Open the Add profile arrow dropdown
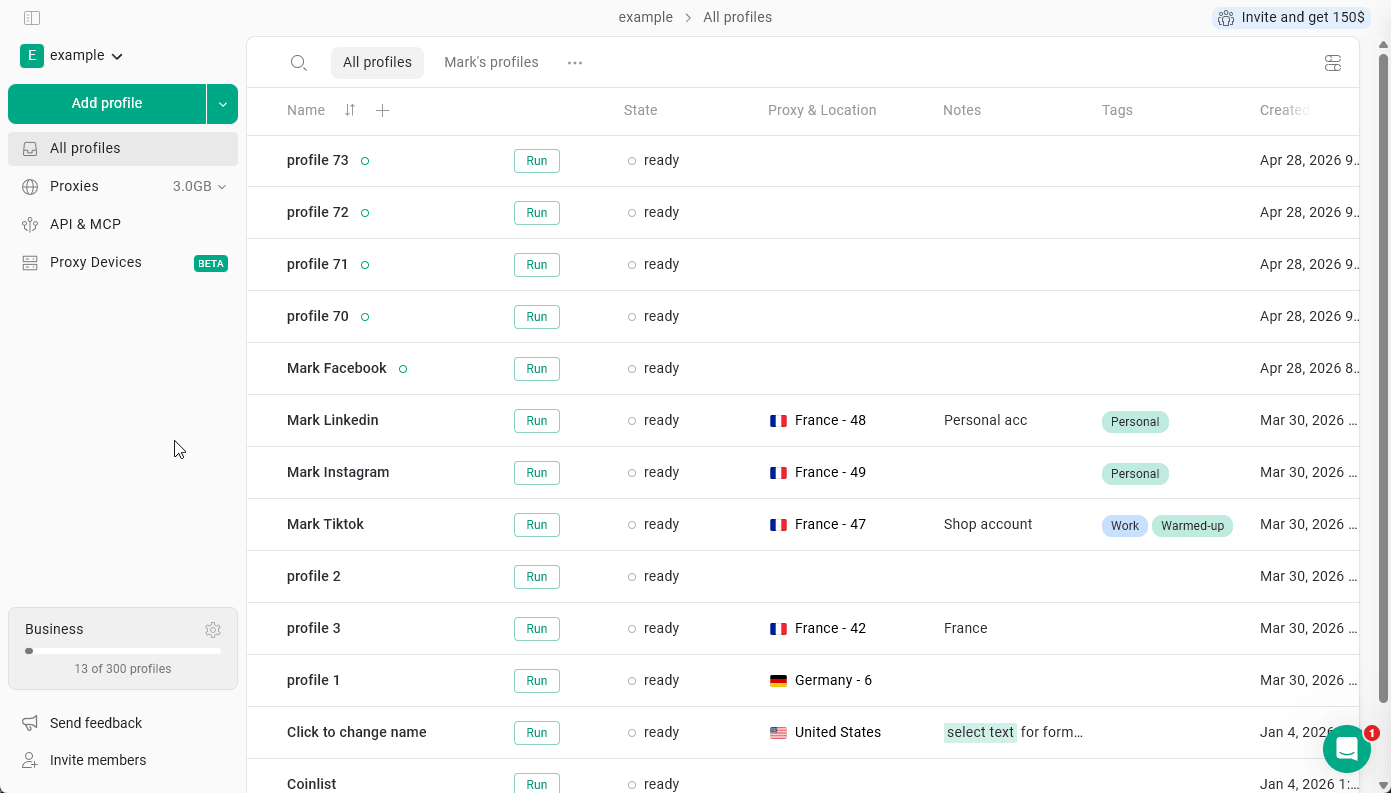 coord(223,104)
